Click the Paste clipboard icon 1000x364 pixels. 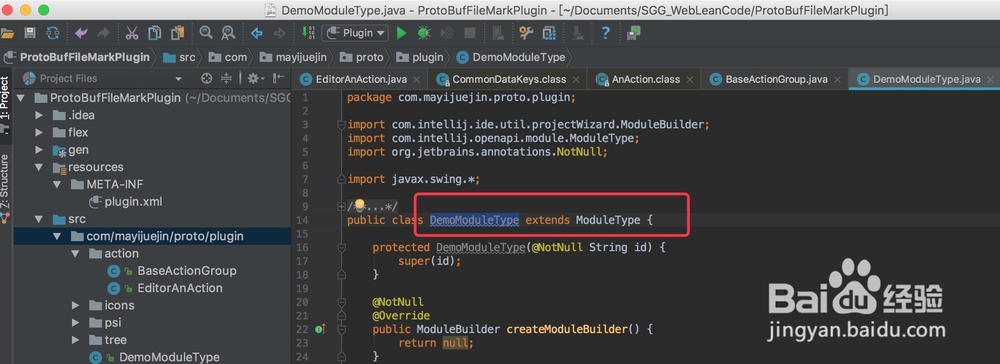tap(177, 33)
